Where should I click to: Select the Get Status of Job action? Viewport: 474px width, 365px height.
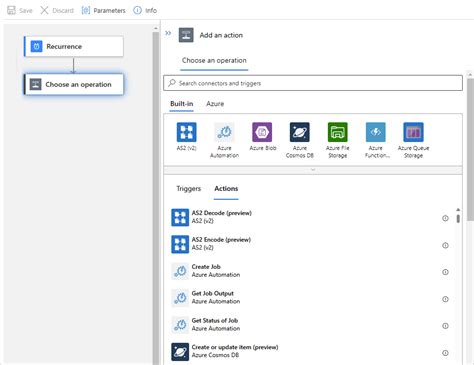pyautogui.click(x=309, y=325)
